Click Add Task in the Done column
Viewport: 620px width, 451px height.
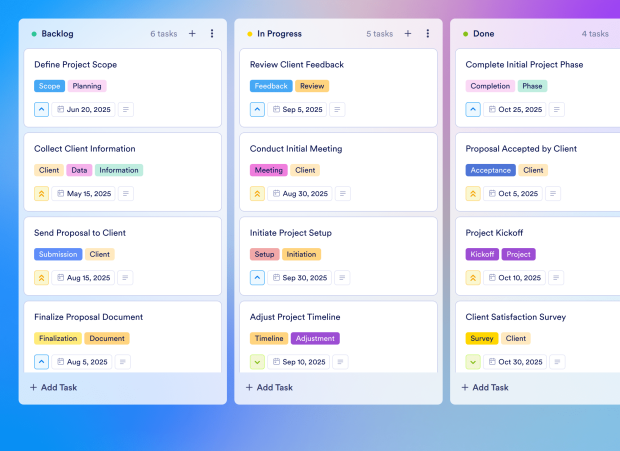485,387
